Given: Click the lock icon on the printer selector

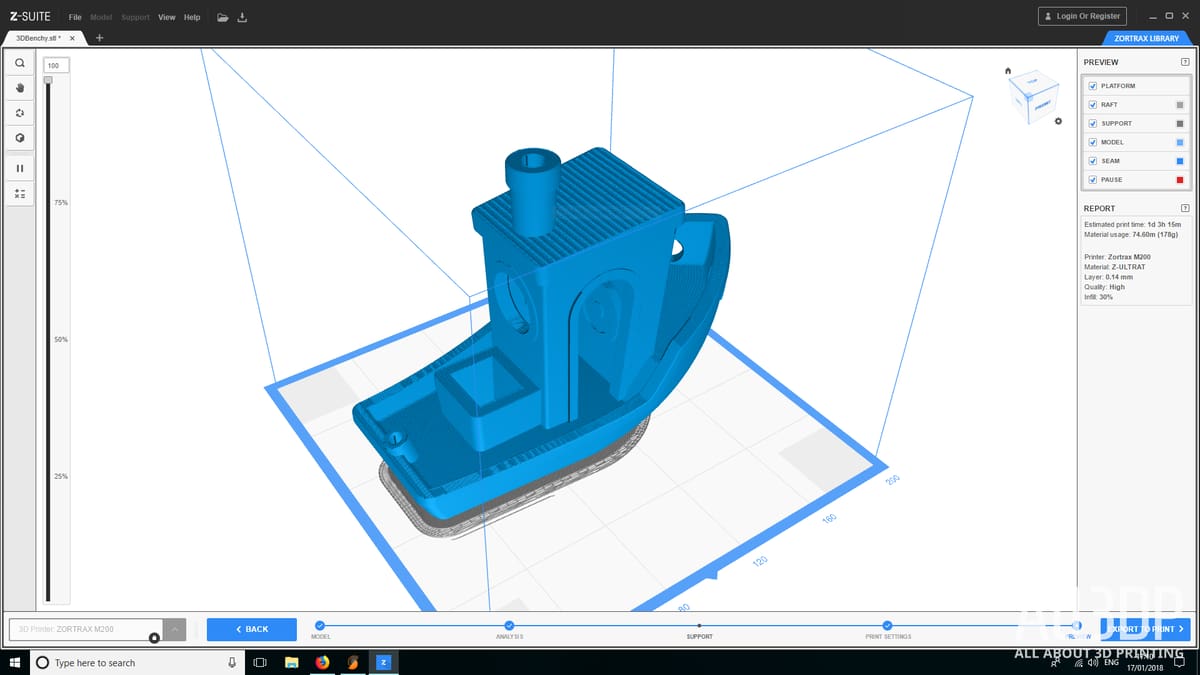Looking at the screenshot, I should (154, 638).
